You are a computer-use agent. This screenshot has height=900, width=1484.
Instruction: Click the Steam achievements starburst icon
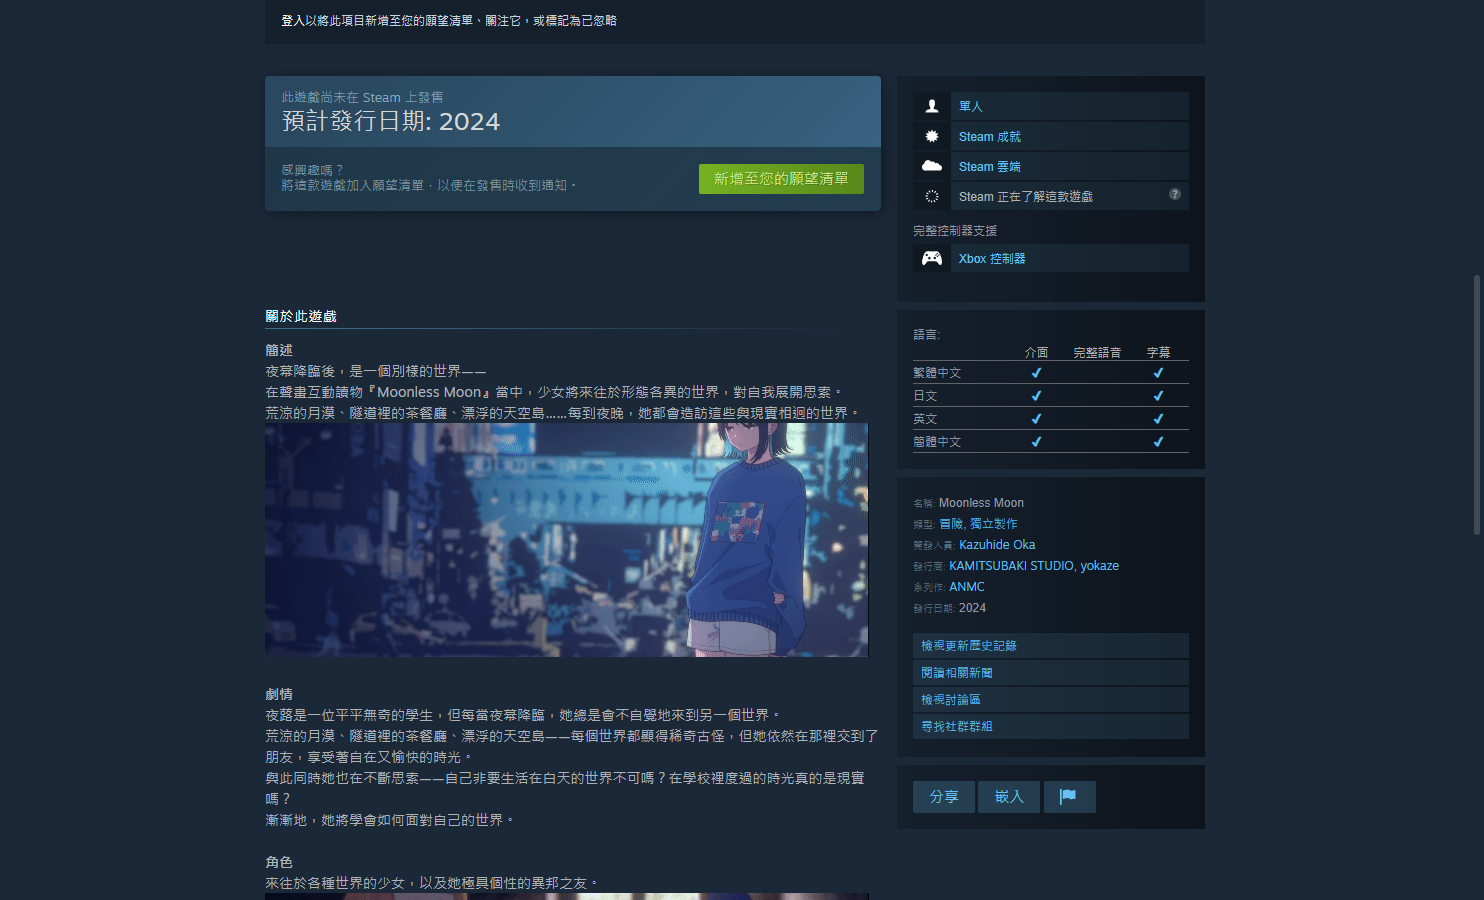pyautogui.click(x=932, y=136)
